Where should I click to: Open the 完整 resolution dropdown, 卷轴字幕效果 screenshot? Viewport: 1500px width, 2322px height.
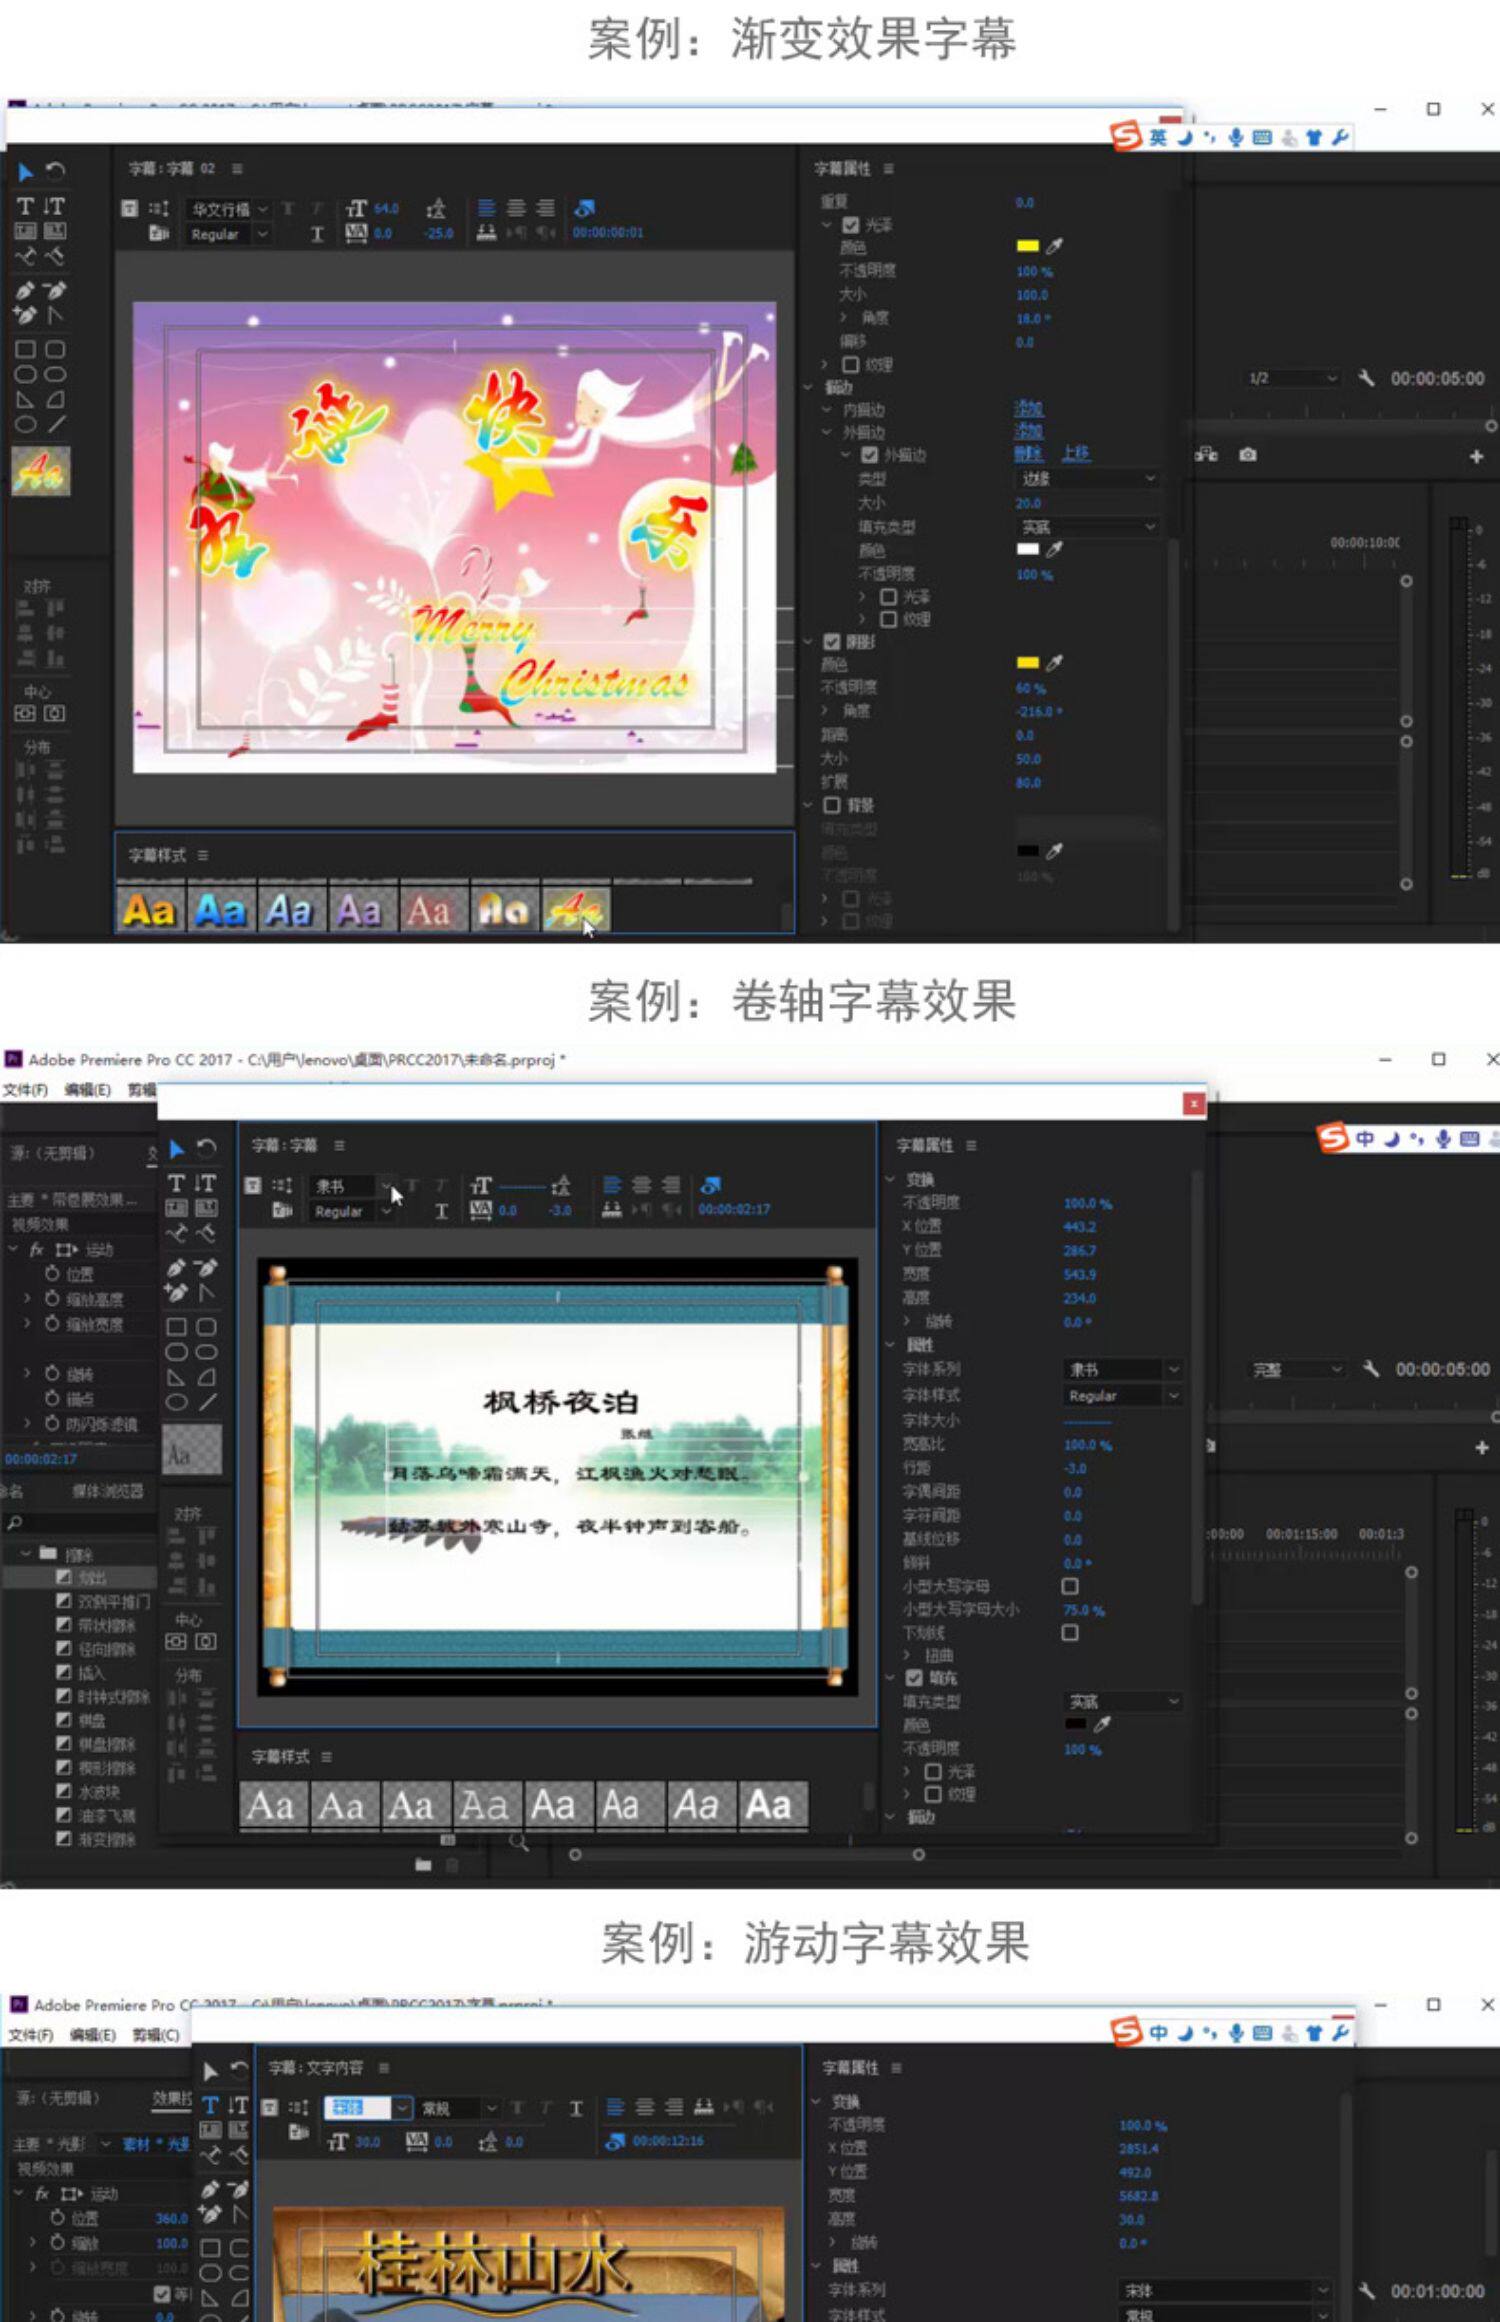[x=1297, y=1369]
